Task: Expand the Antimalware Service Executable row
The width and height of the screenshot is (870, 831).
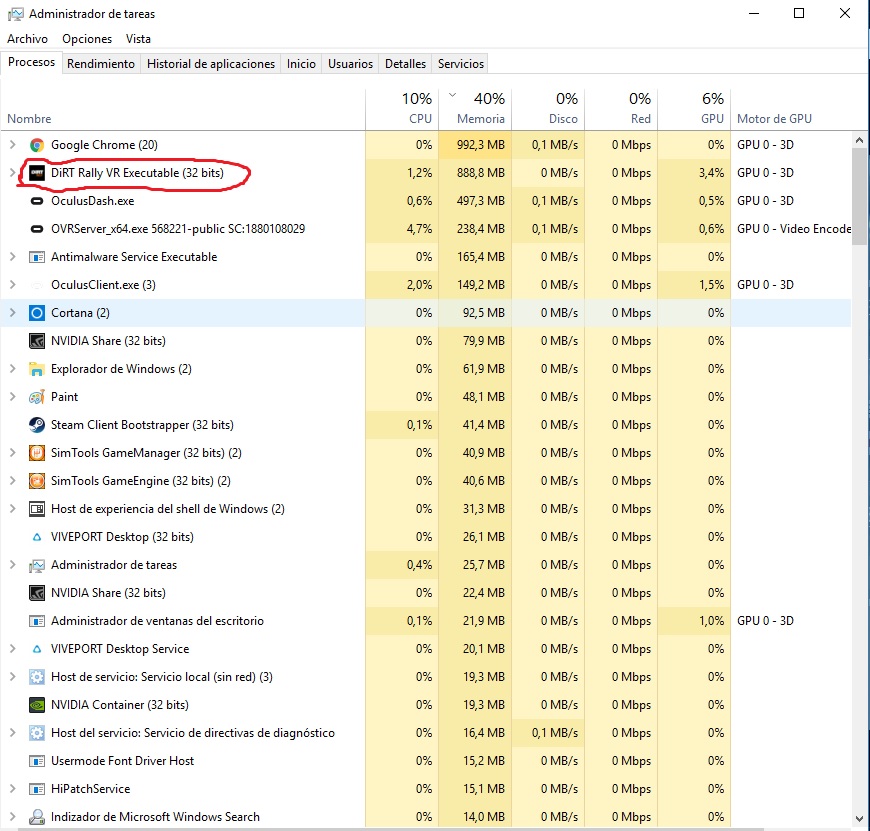Action: click(13, 257)
